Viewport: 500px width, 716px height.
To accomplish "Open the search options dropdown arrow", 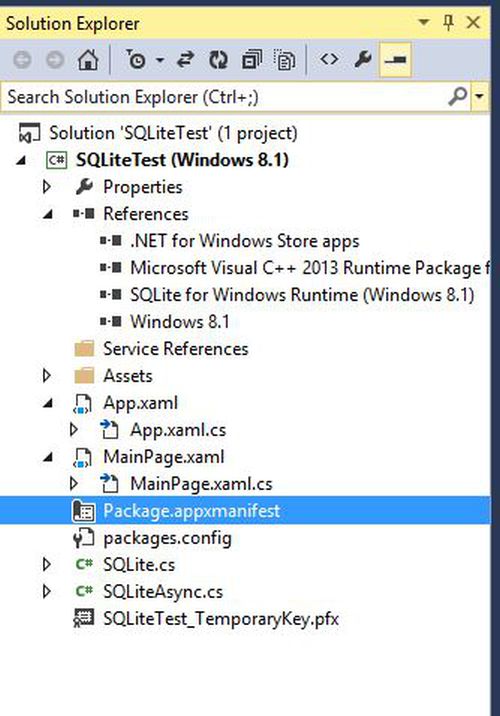I will coord(479,96).
